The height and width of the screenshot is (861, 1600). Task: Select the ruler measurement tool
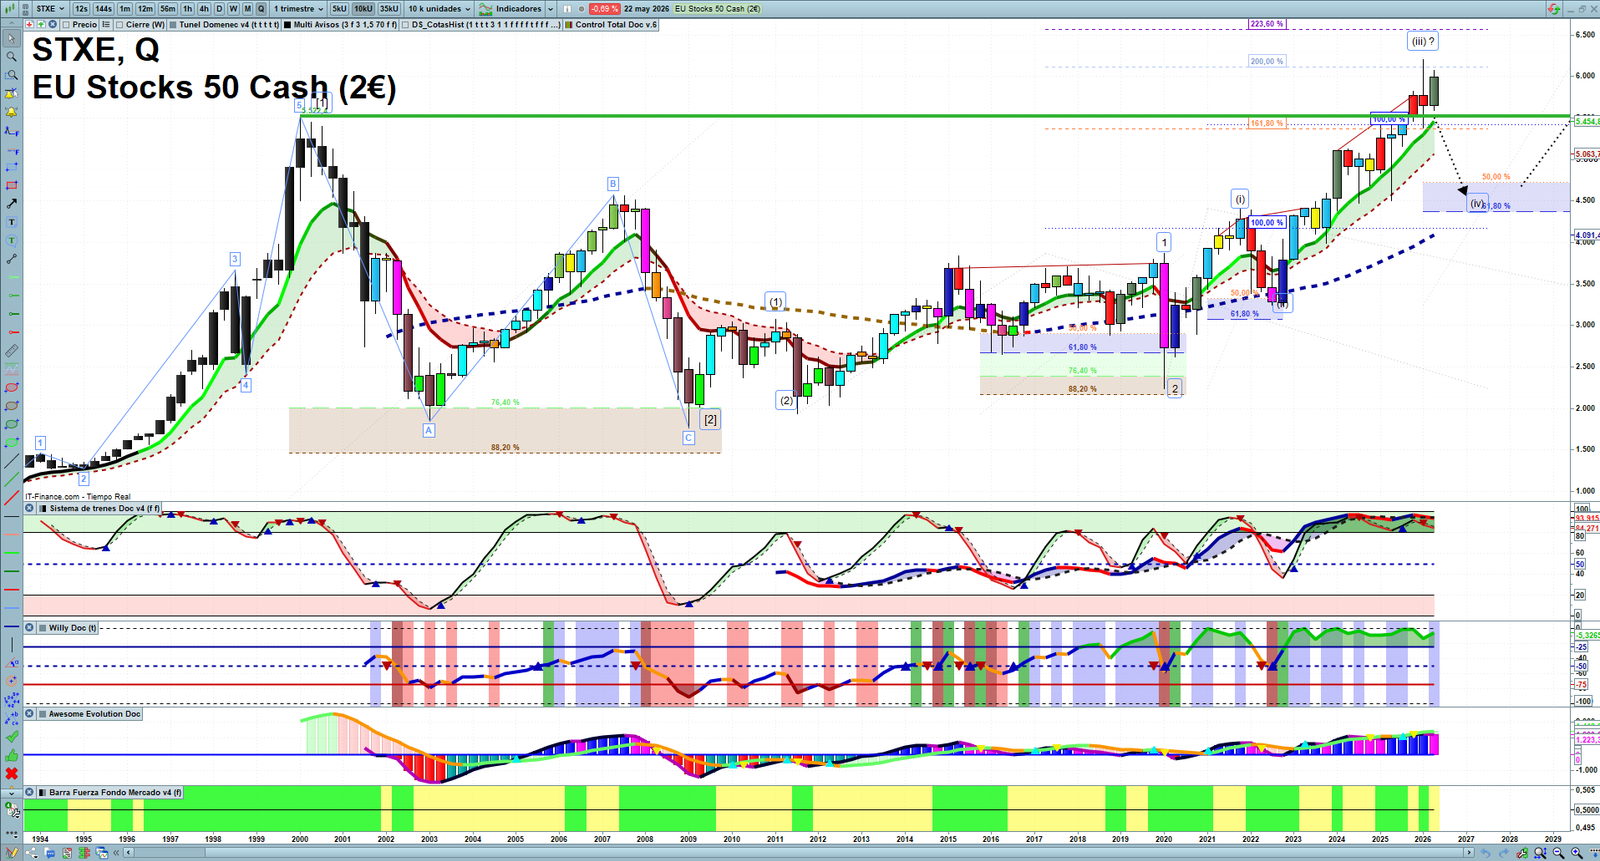(x=12, y=351)
